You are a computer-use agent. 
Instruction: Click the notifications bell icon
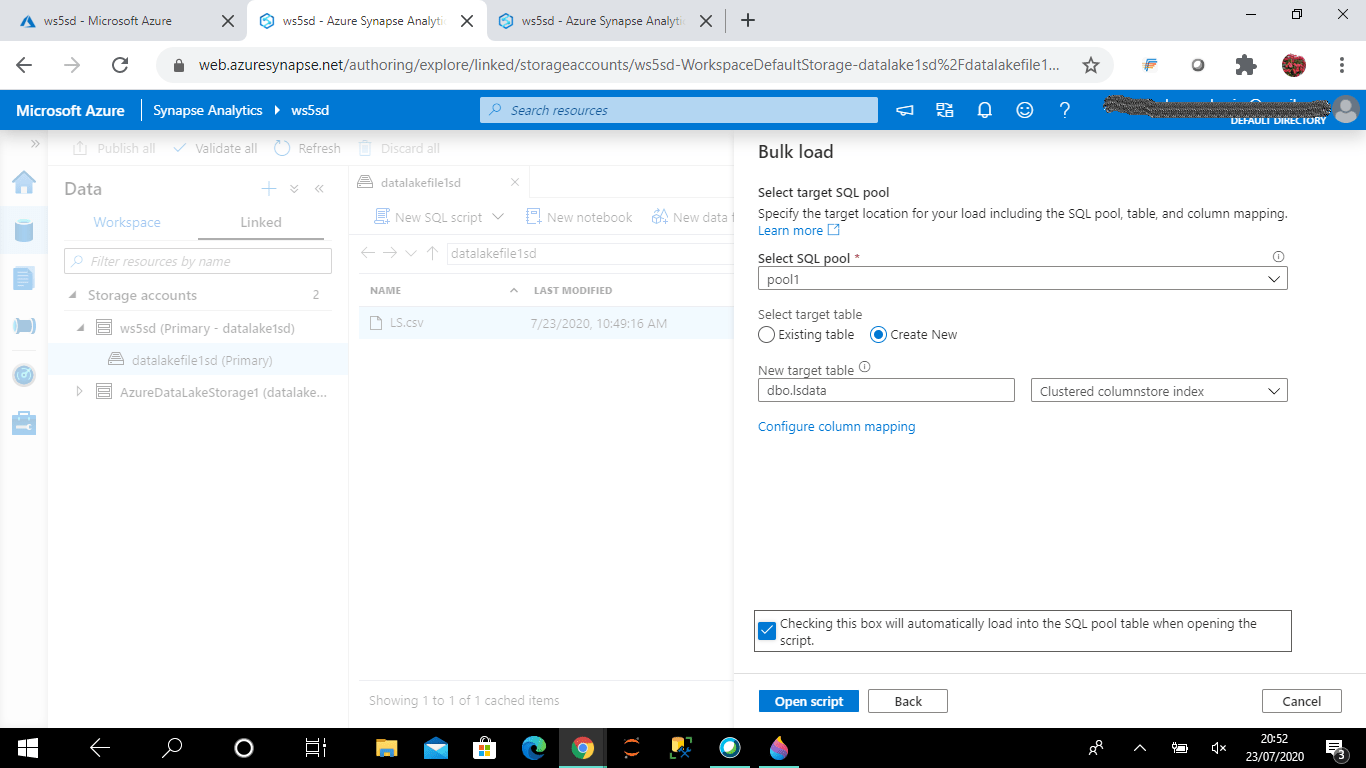click(x=984, y=110)
